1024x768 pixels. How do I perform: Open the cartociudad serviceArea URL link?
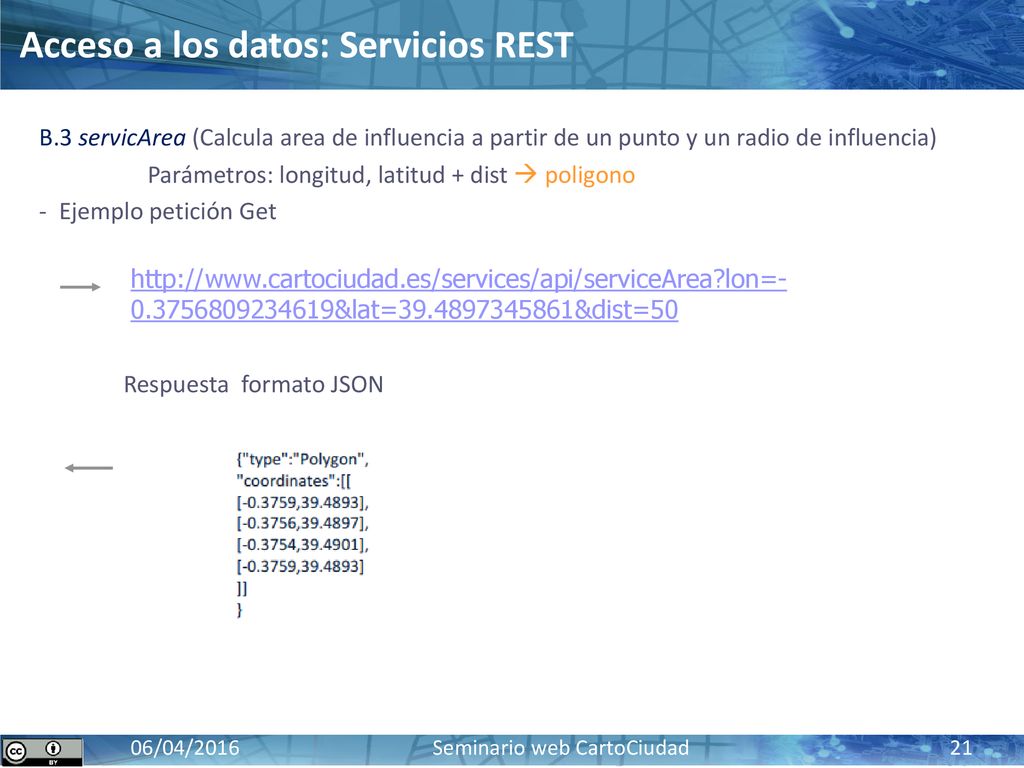click(x=458, y=294)
